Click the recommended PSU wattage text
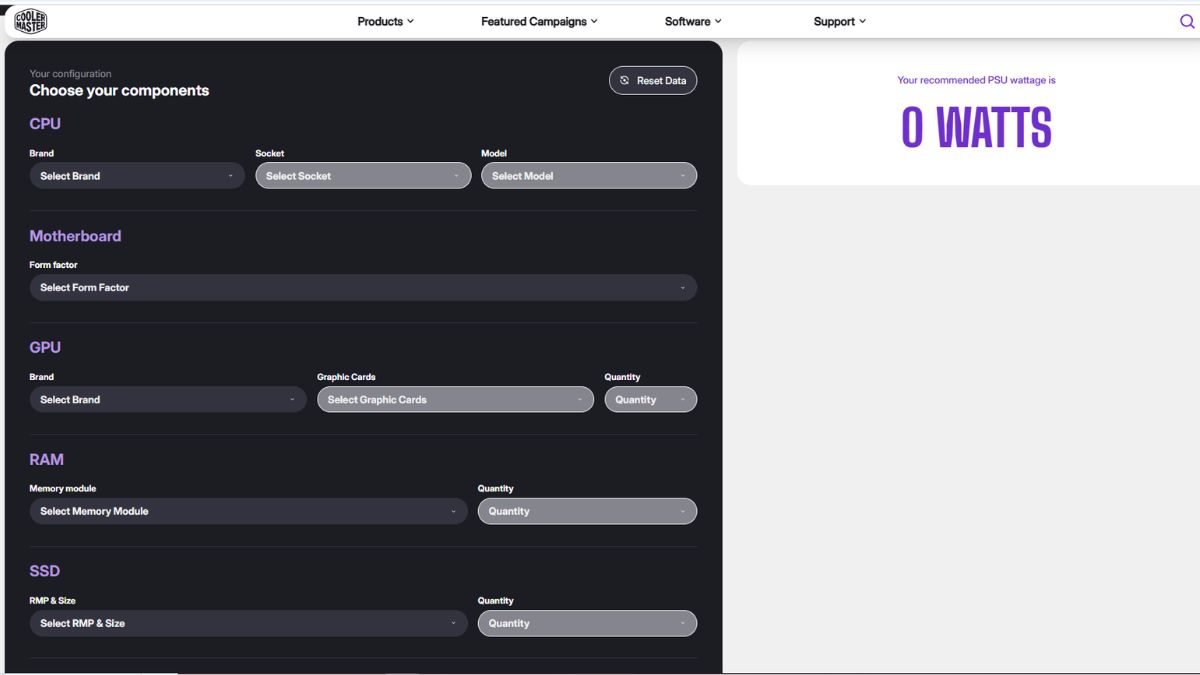 click(976, 80)
